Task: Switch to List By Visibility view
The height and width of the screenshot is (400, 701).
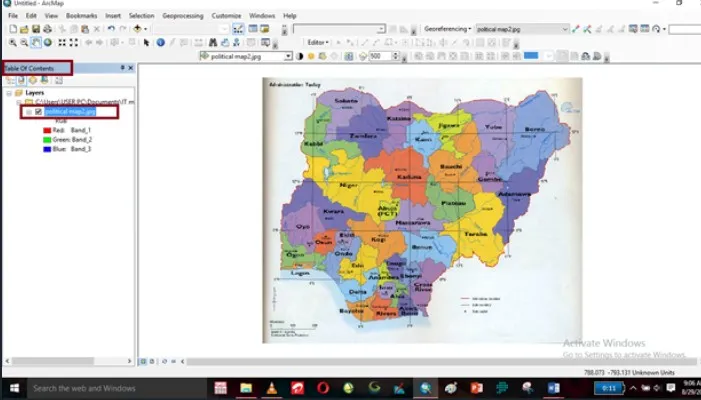Action: (33, 80)
